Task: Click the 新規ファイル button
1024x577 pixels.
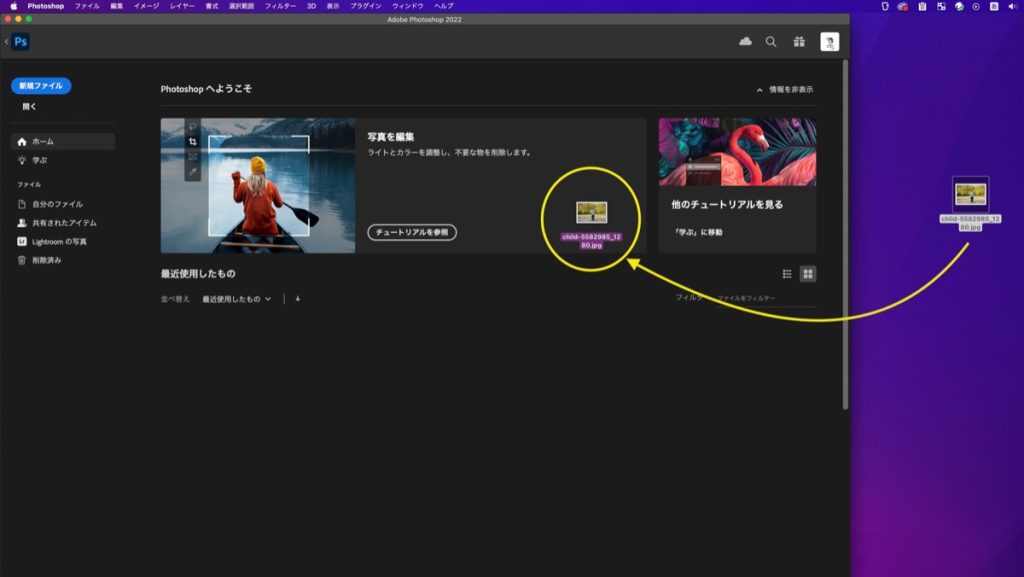Action: coord(41,86)
